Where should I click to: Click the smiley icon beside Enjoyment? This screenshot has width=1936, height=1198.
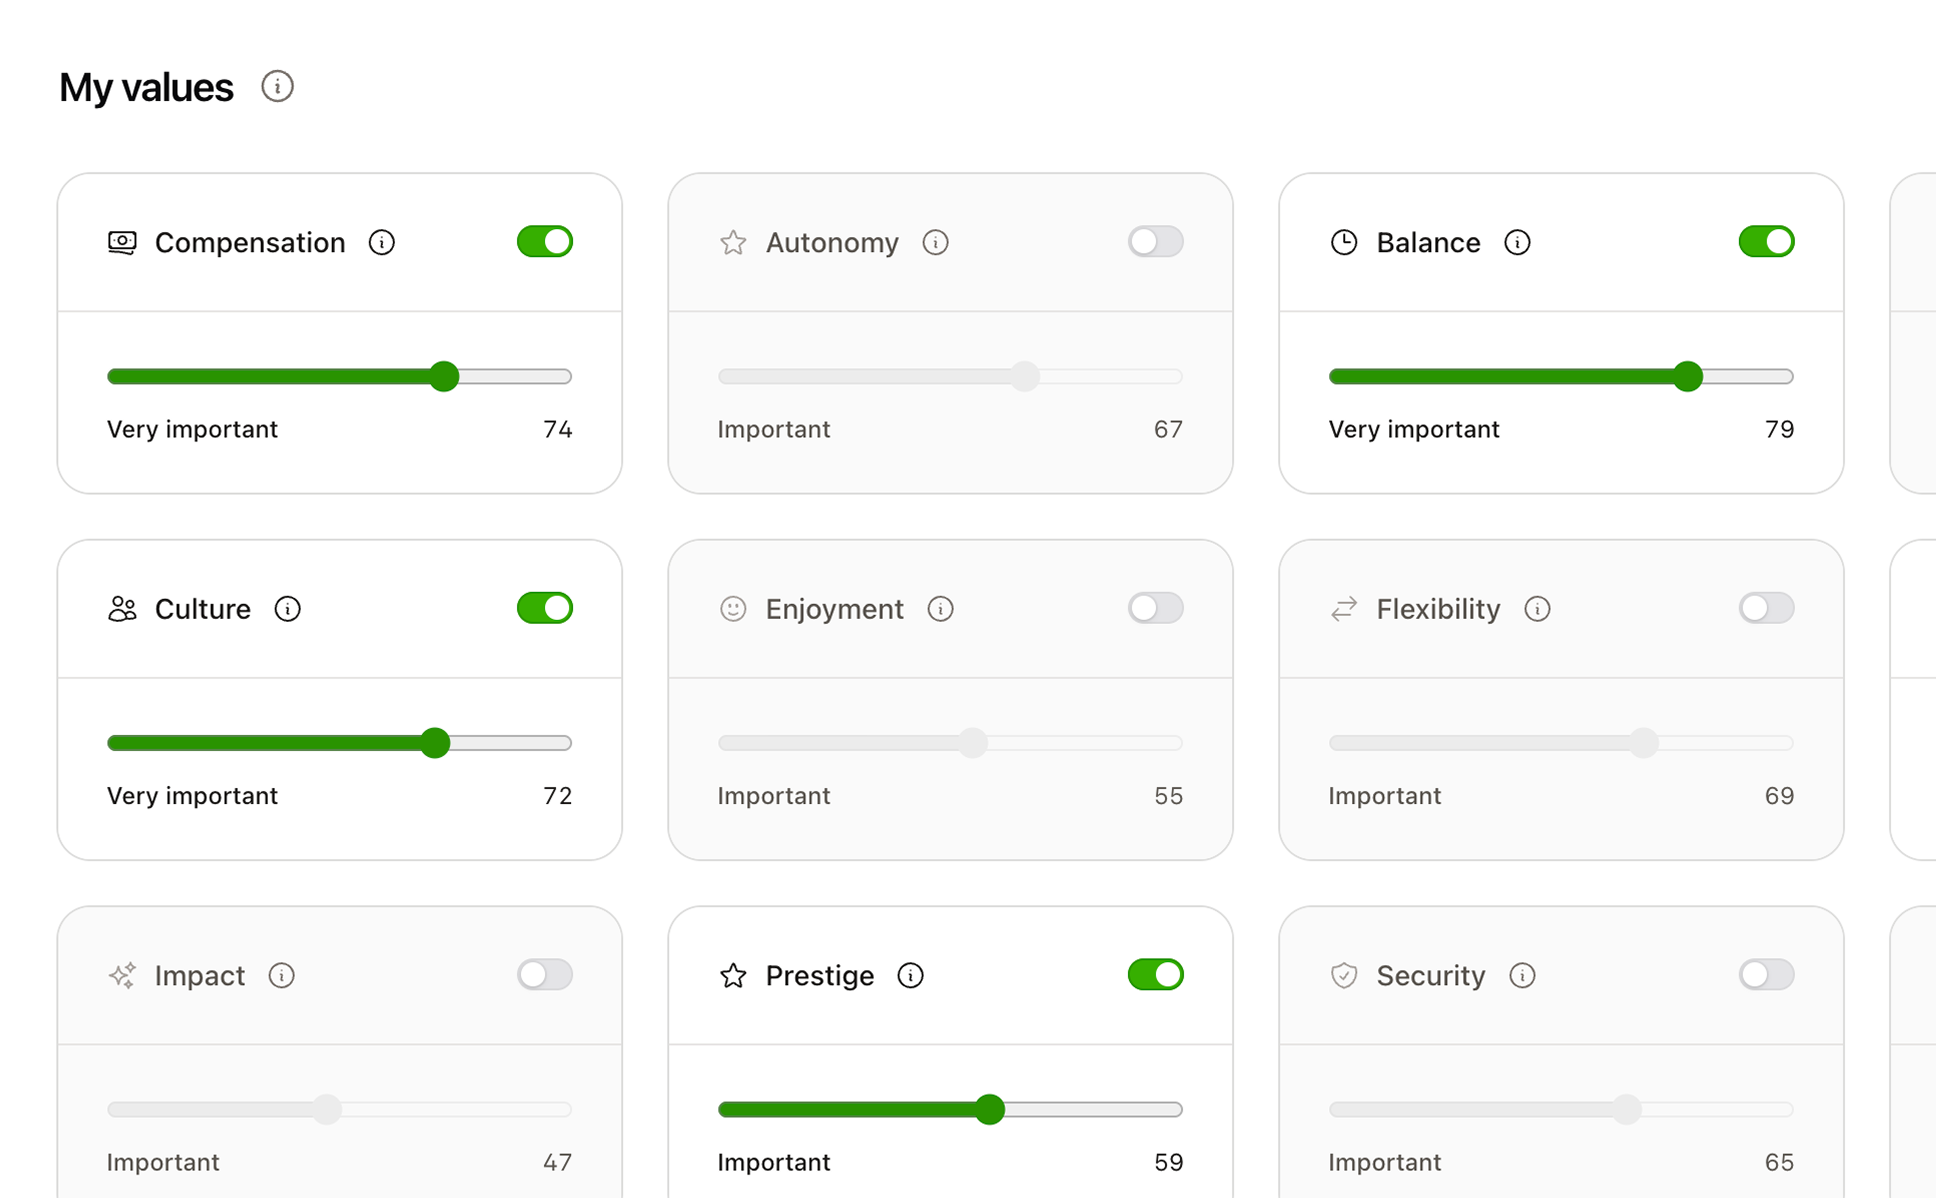point(733,608)
